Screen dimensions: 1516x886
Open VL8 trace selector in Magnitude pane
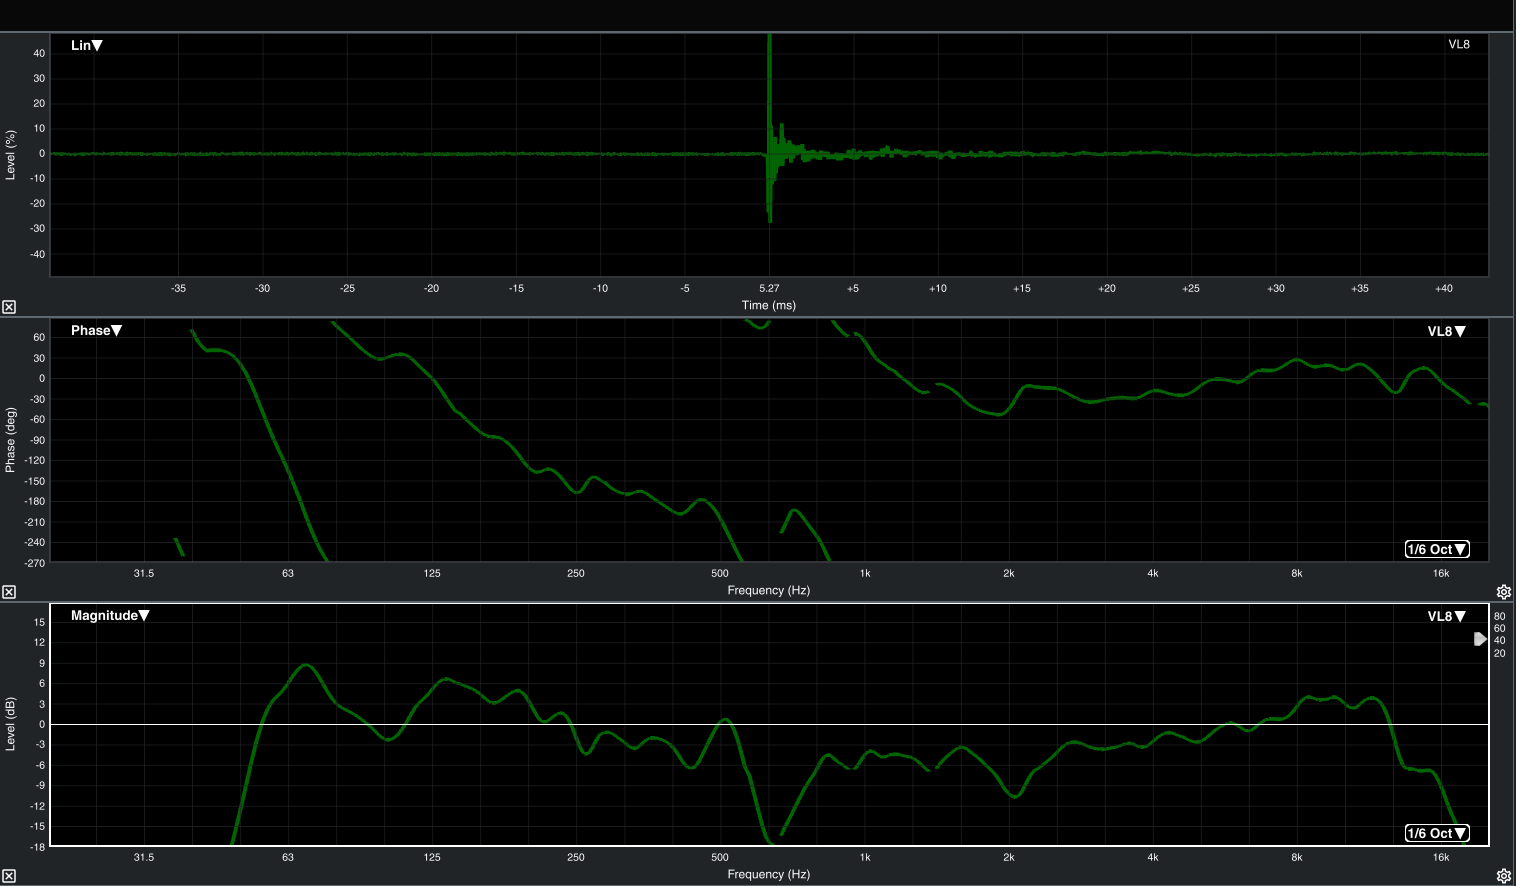[1446, 617]
